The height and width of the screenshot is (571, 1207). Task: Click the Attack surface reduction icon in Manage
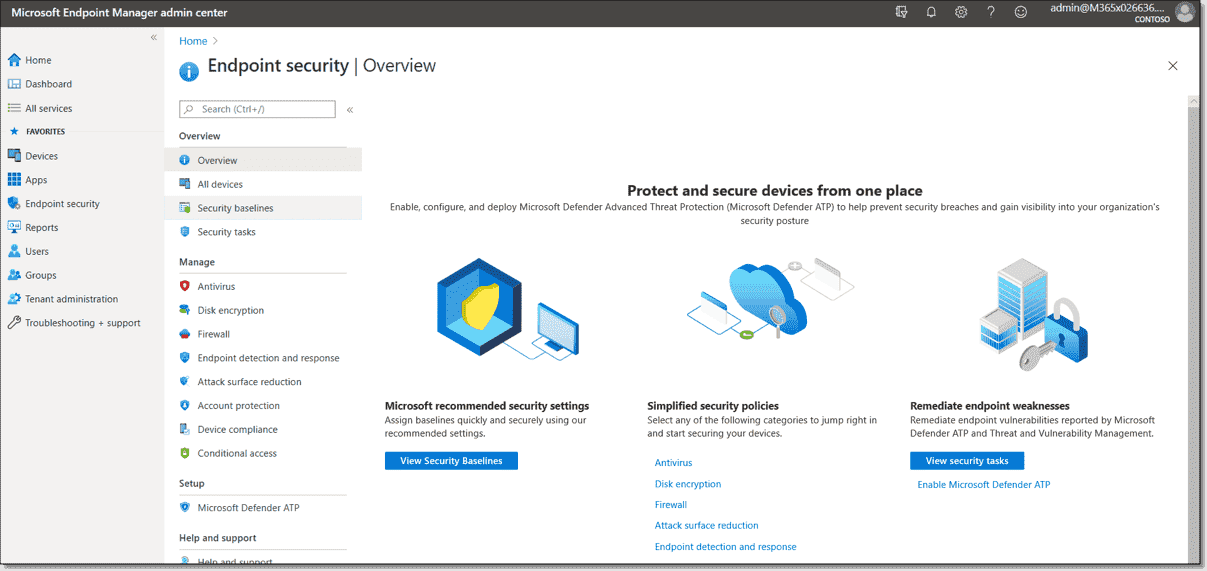185,382
